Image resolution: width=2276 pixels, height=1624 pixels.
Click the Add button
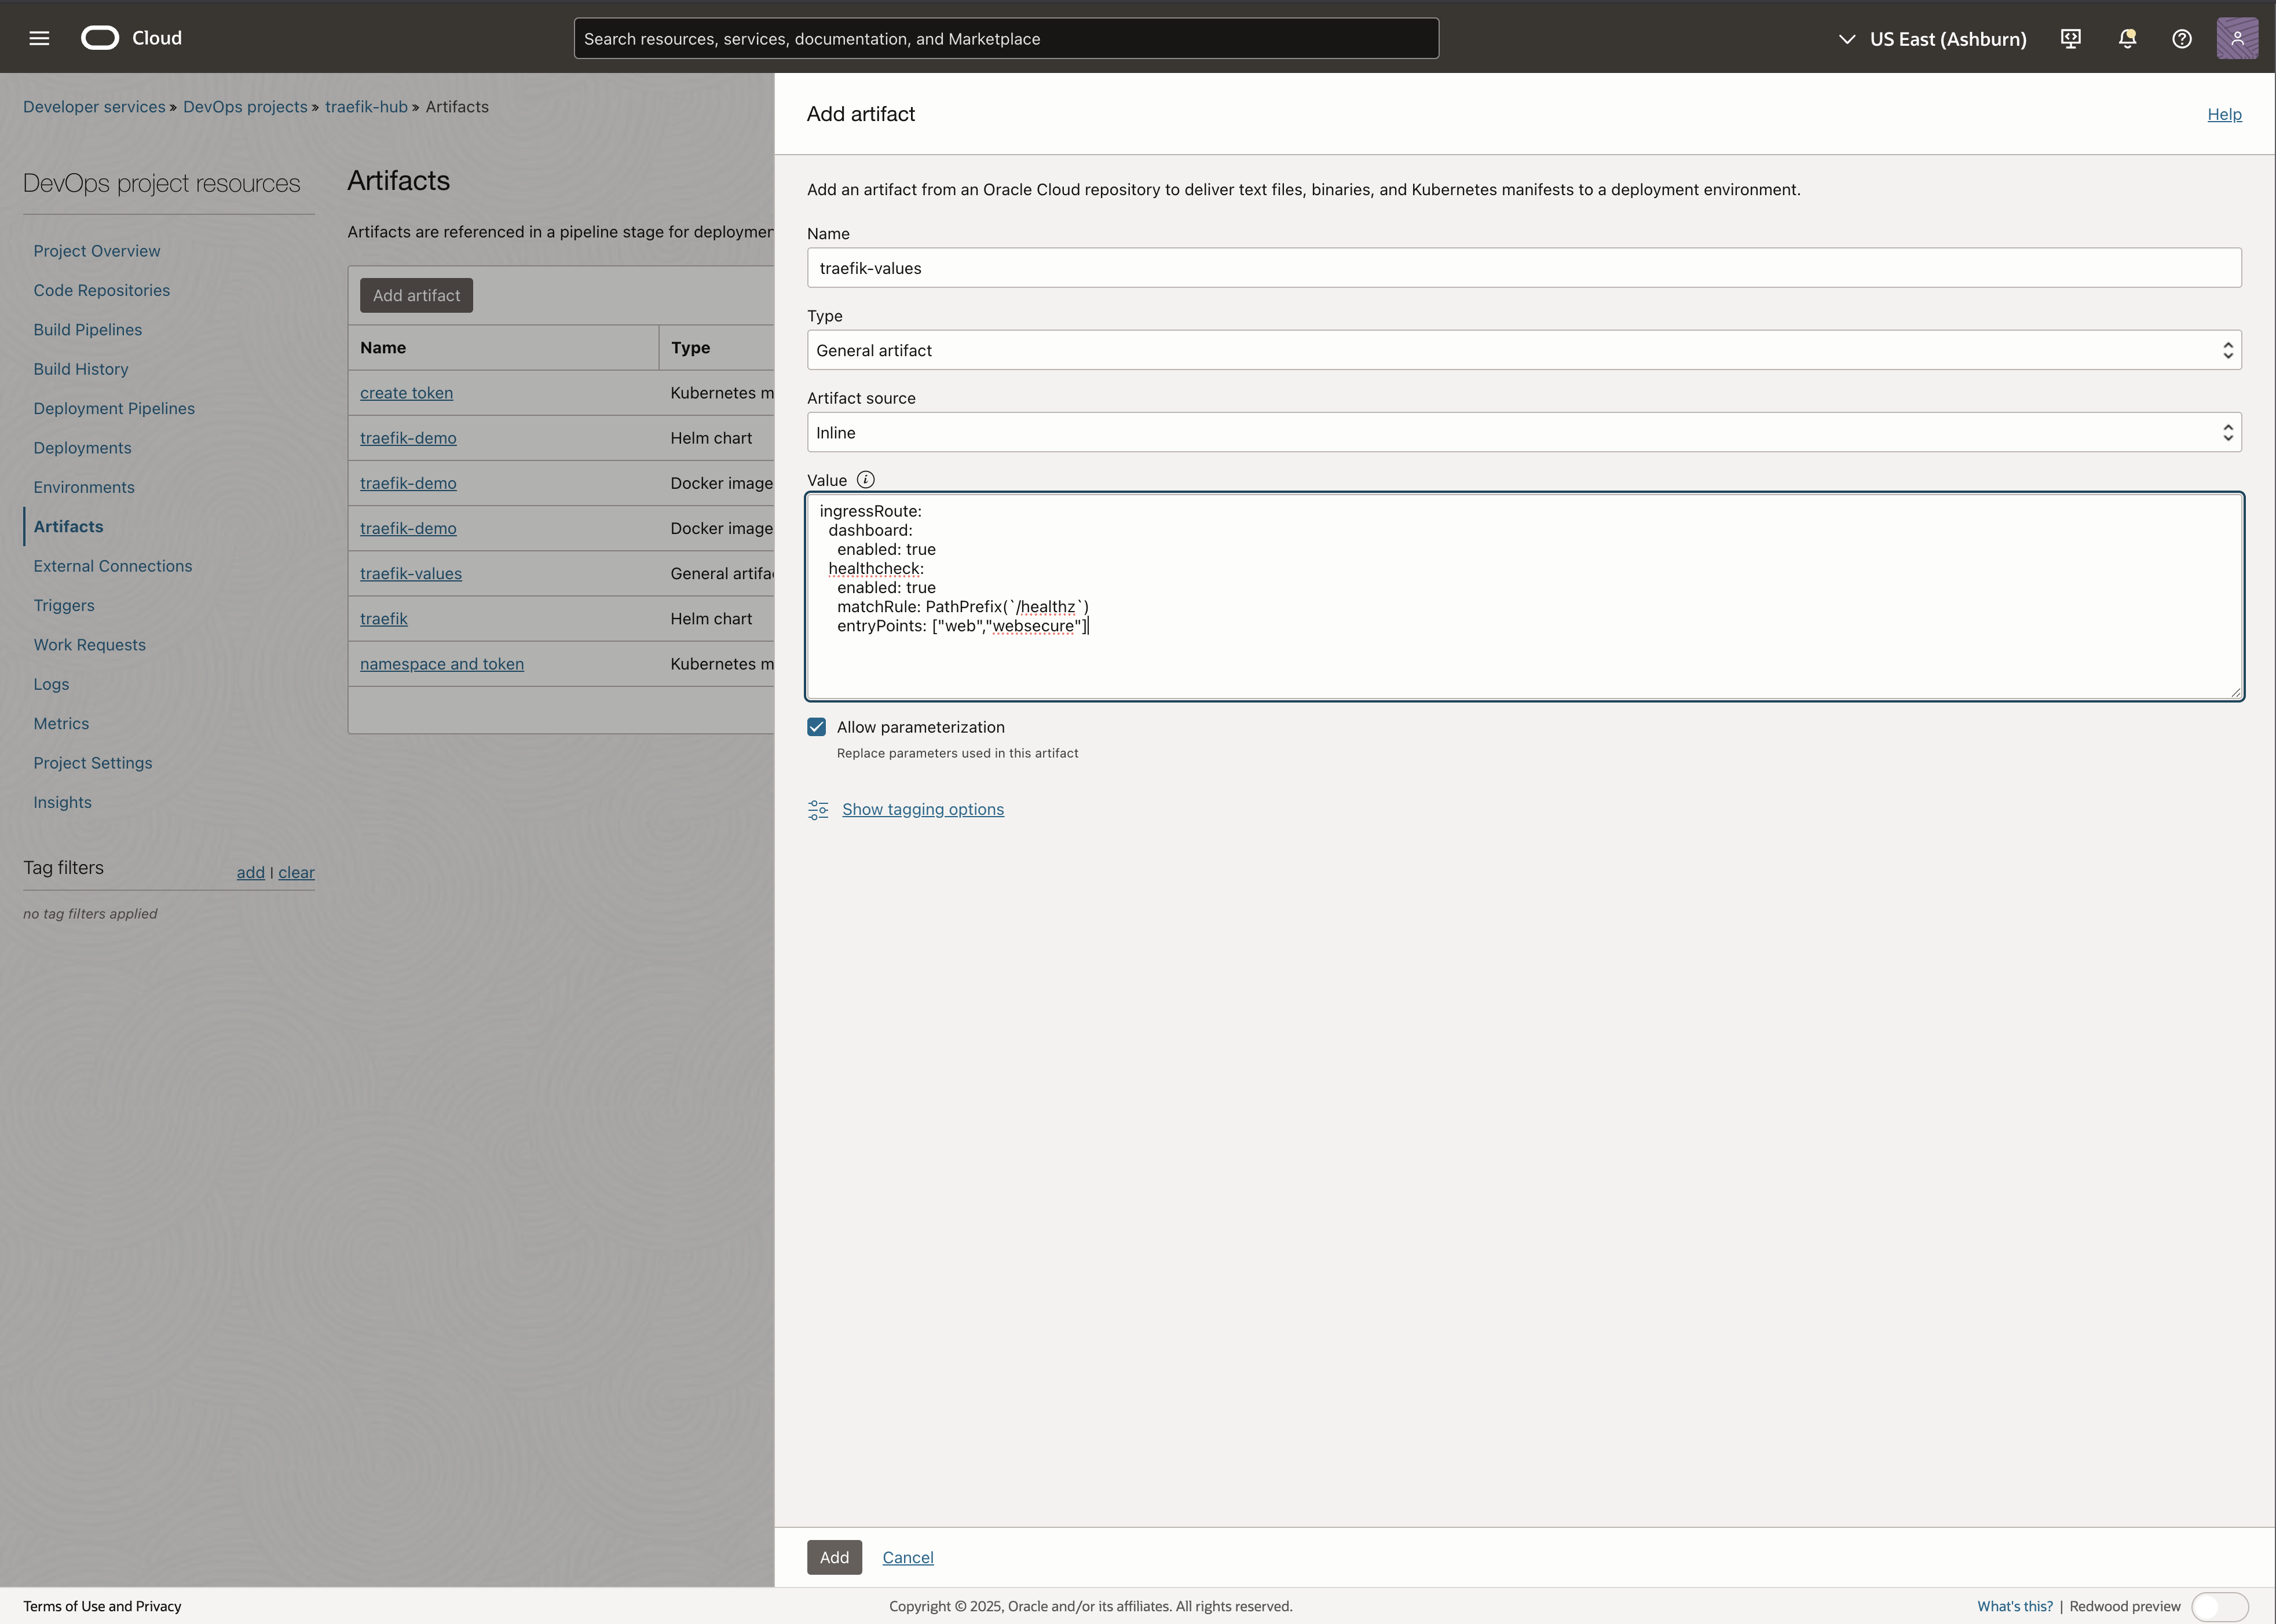click(x=834, y=1557)
